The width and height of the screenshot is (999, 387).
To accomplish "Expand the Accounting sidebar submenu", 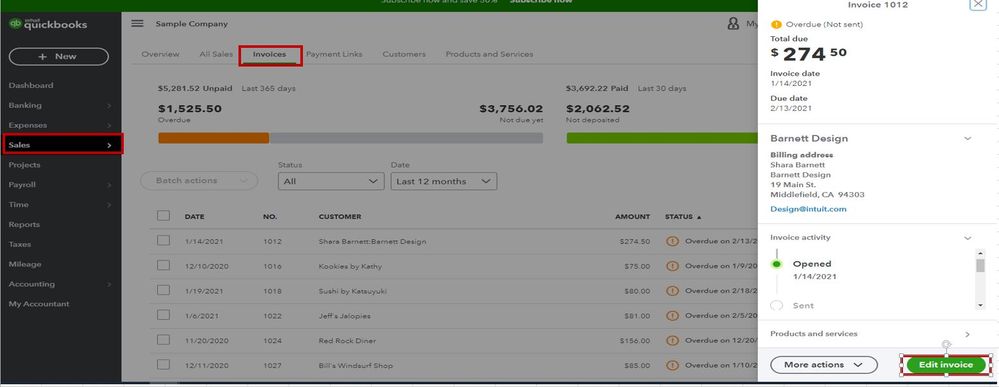I will point(109,285).
